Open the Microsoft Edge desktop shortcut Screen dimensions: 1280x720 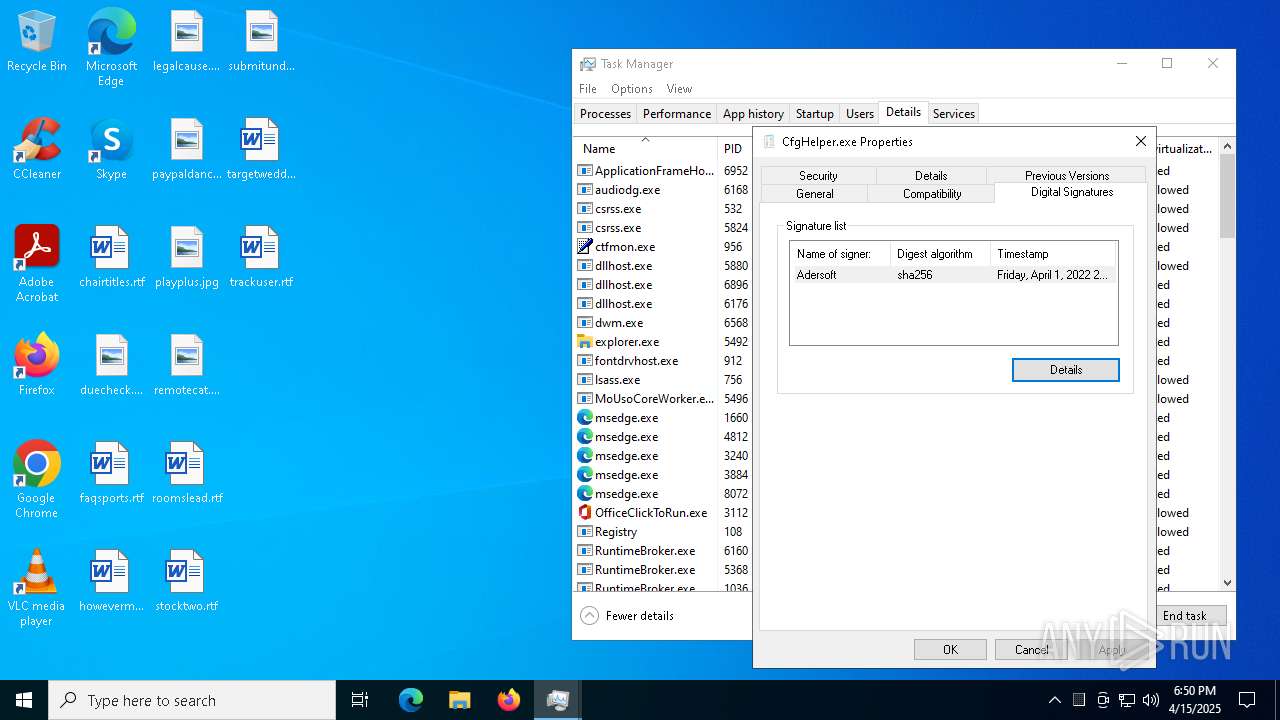111,48
